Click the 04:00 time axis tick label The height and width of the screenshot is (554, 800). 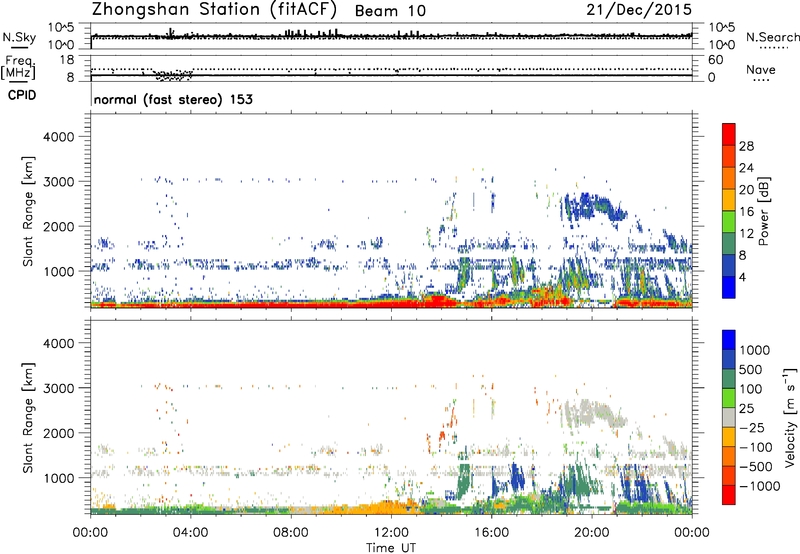click(x=190, y=533)
